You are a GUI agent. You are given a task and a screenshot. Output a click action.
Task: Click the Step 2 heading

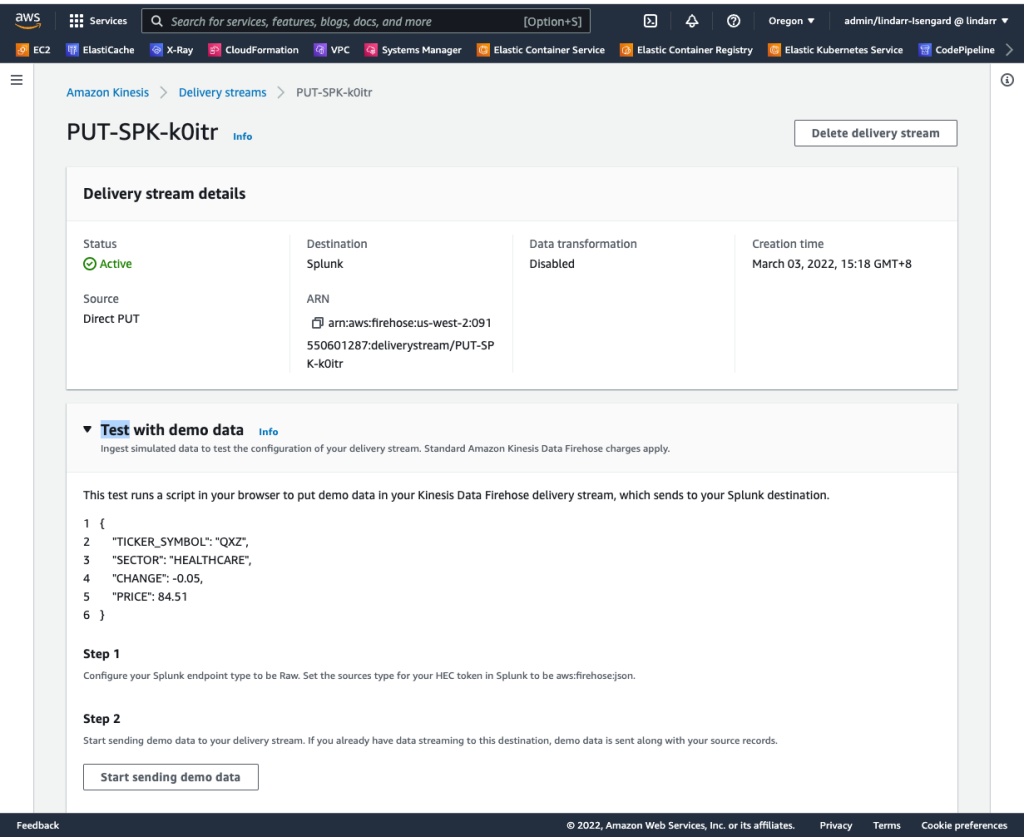(101, 718)
